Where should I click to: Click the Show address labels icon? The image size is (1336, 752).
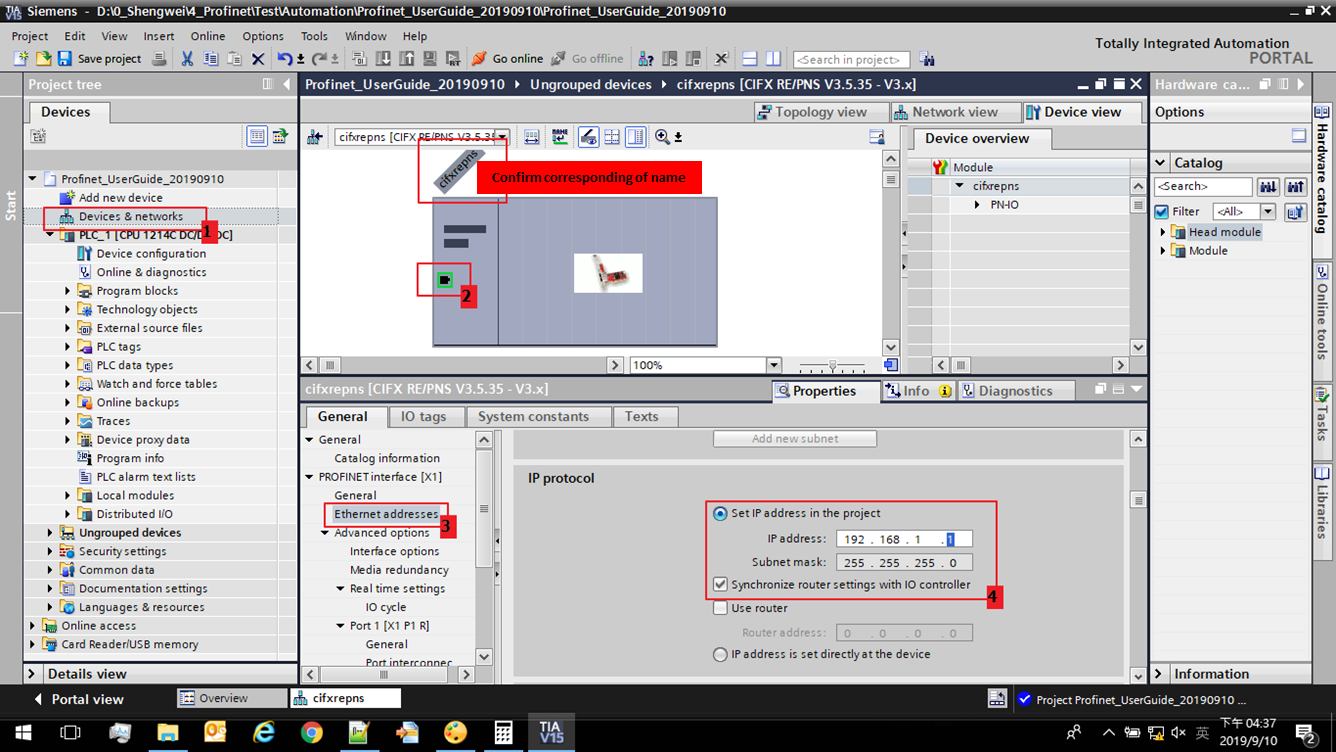[x=588, y=137]
